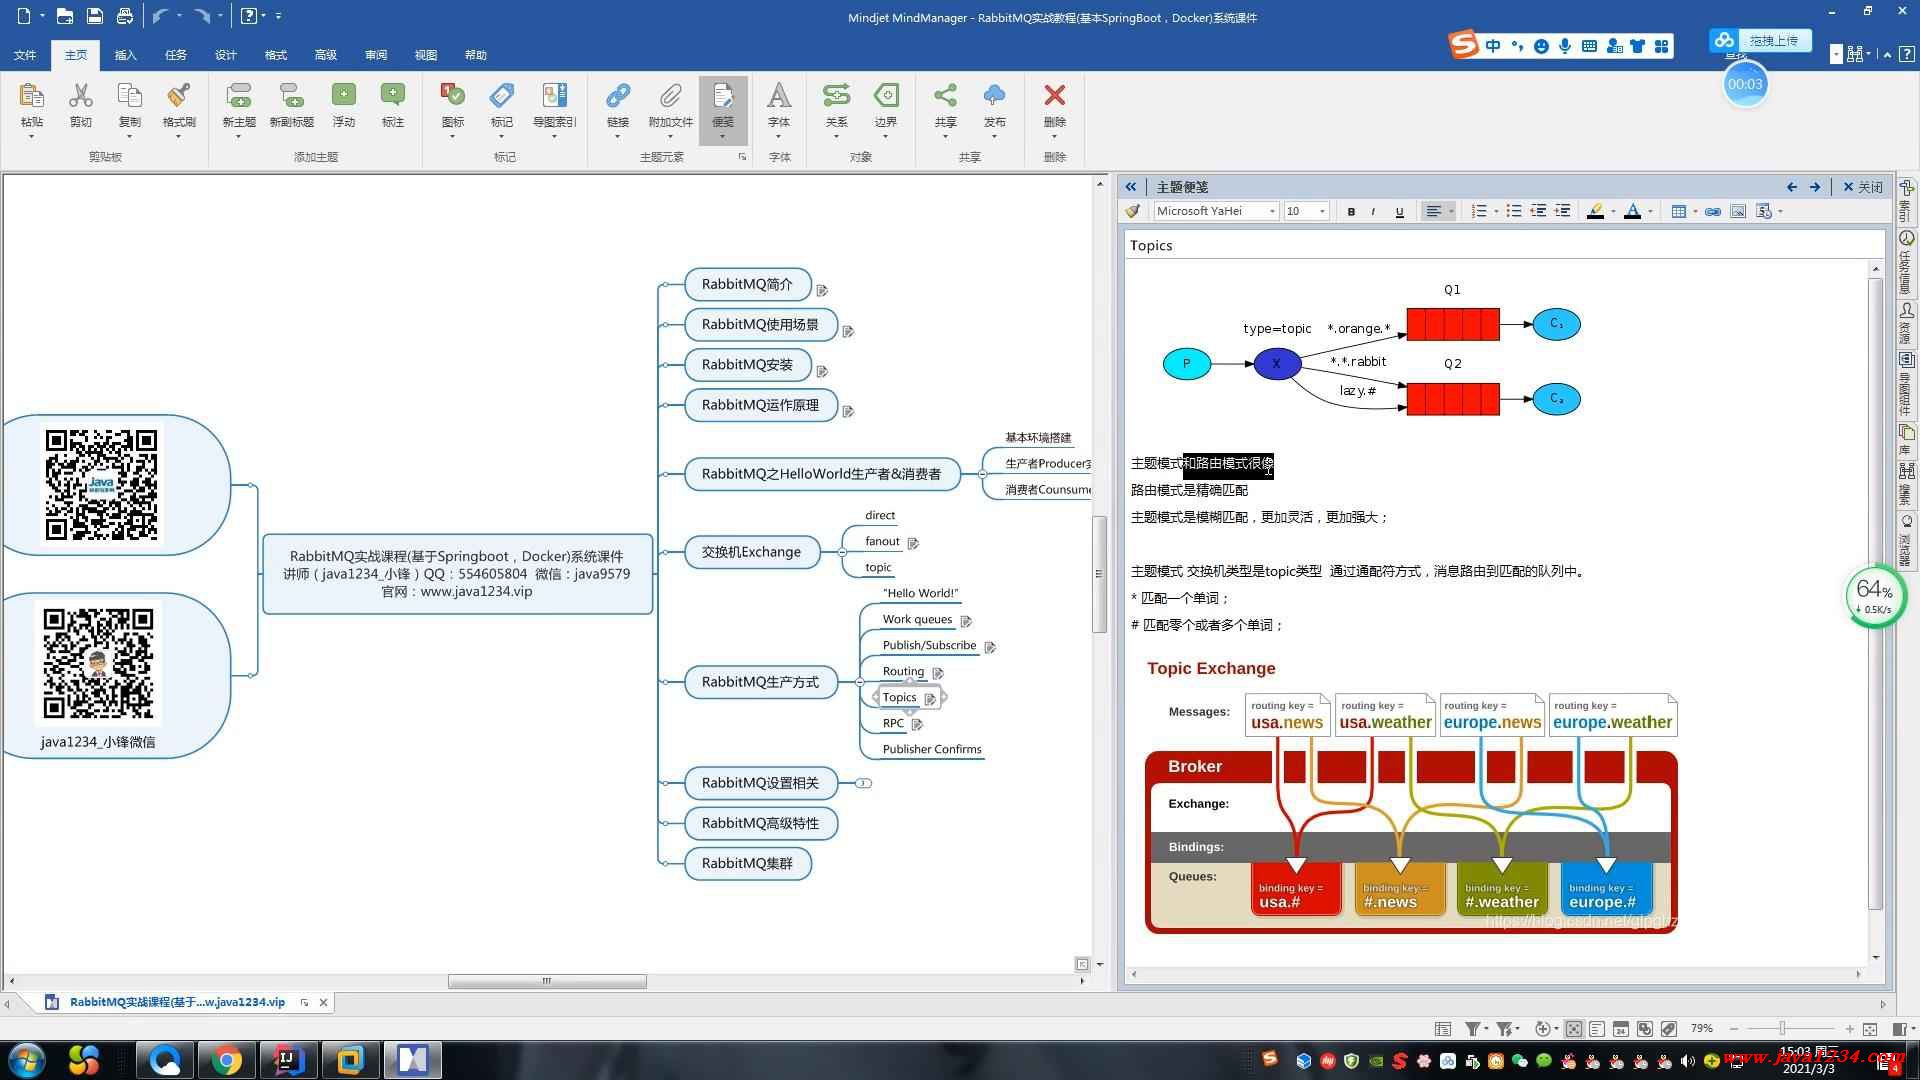Toggle the Notes (便笺) ribbon button
The height and width of the screenshot is (1080, 1920).
point(722,109)
